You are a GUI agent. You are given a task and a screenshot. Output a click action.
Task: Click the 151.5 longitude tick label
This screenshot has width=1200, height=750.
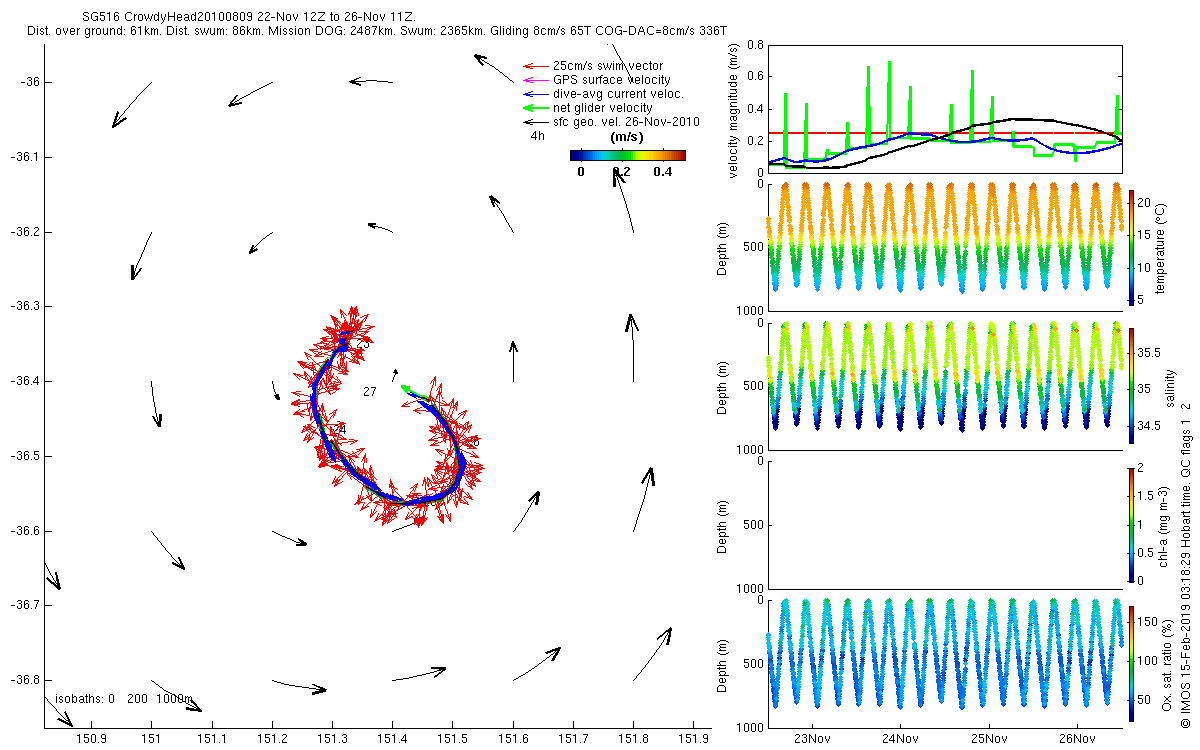click(453, 738)
